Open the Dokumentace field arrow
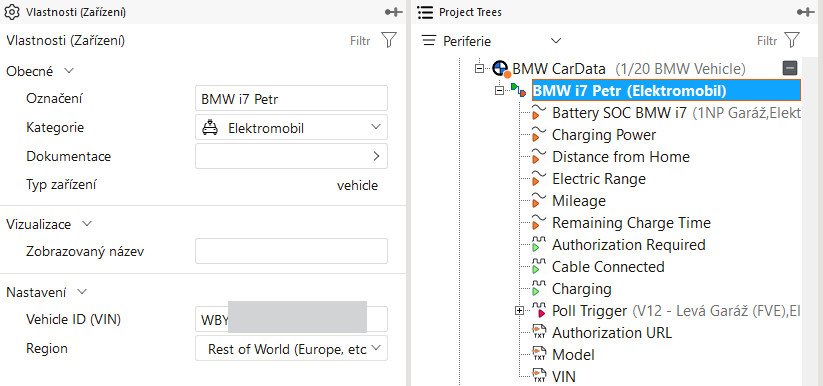 [376, 156]
